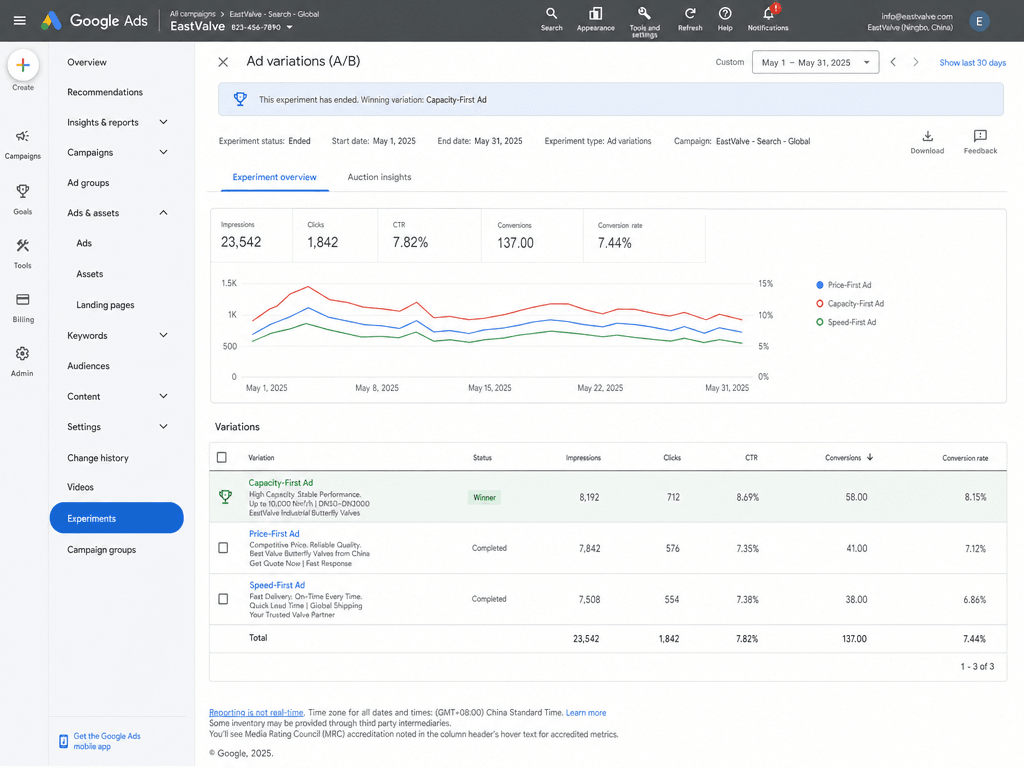Click Show last 30 days link
Viewport: 1024px width, 768px height.
[972, 63]
